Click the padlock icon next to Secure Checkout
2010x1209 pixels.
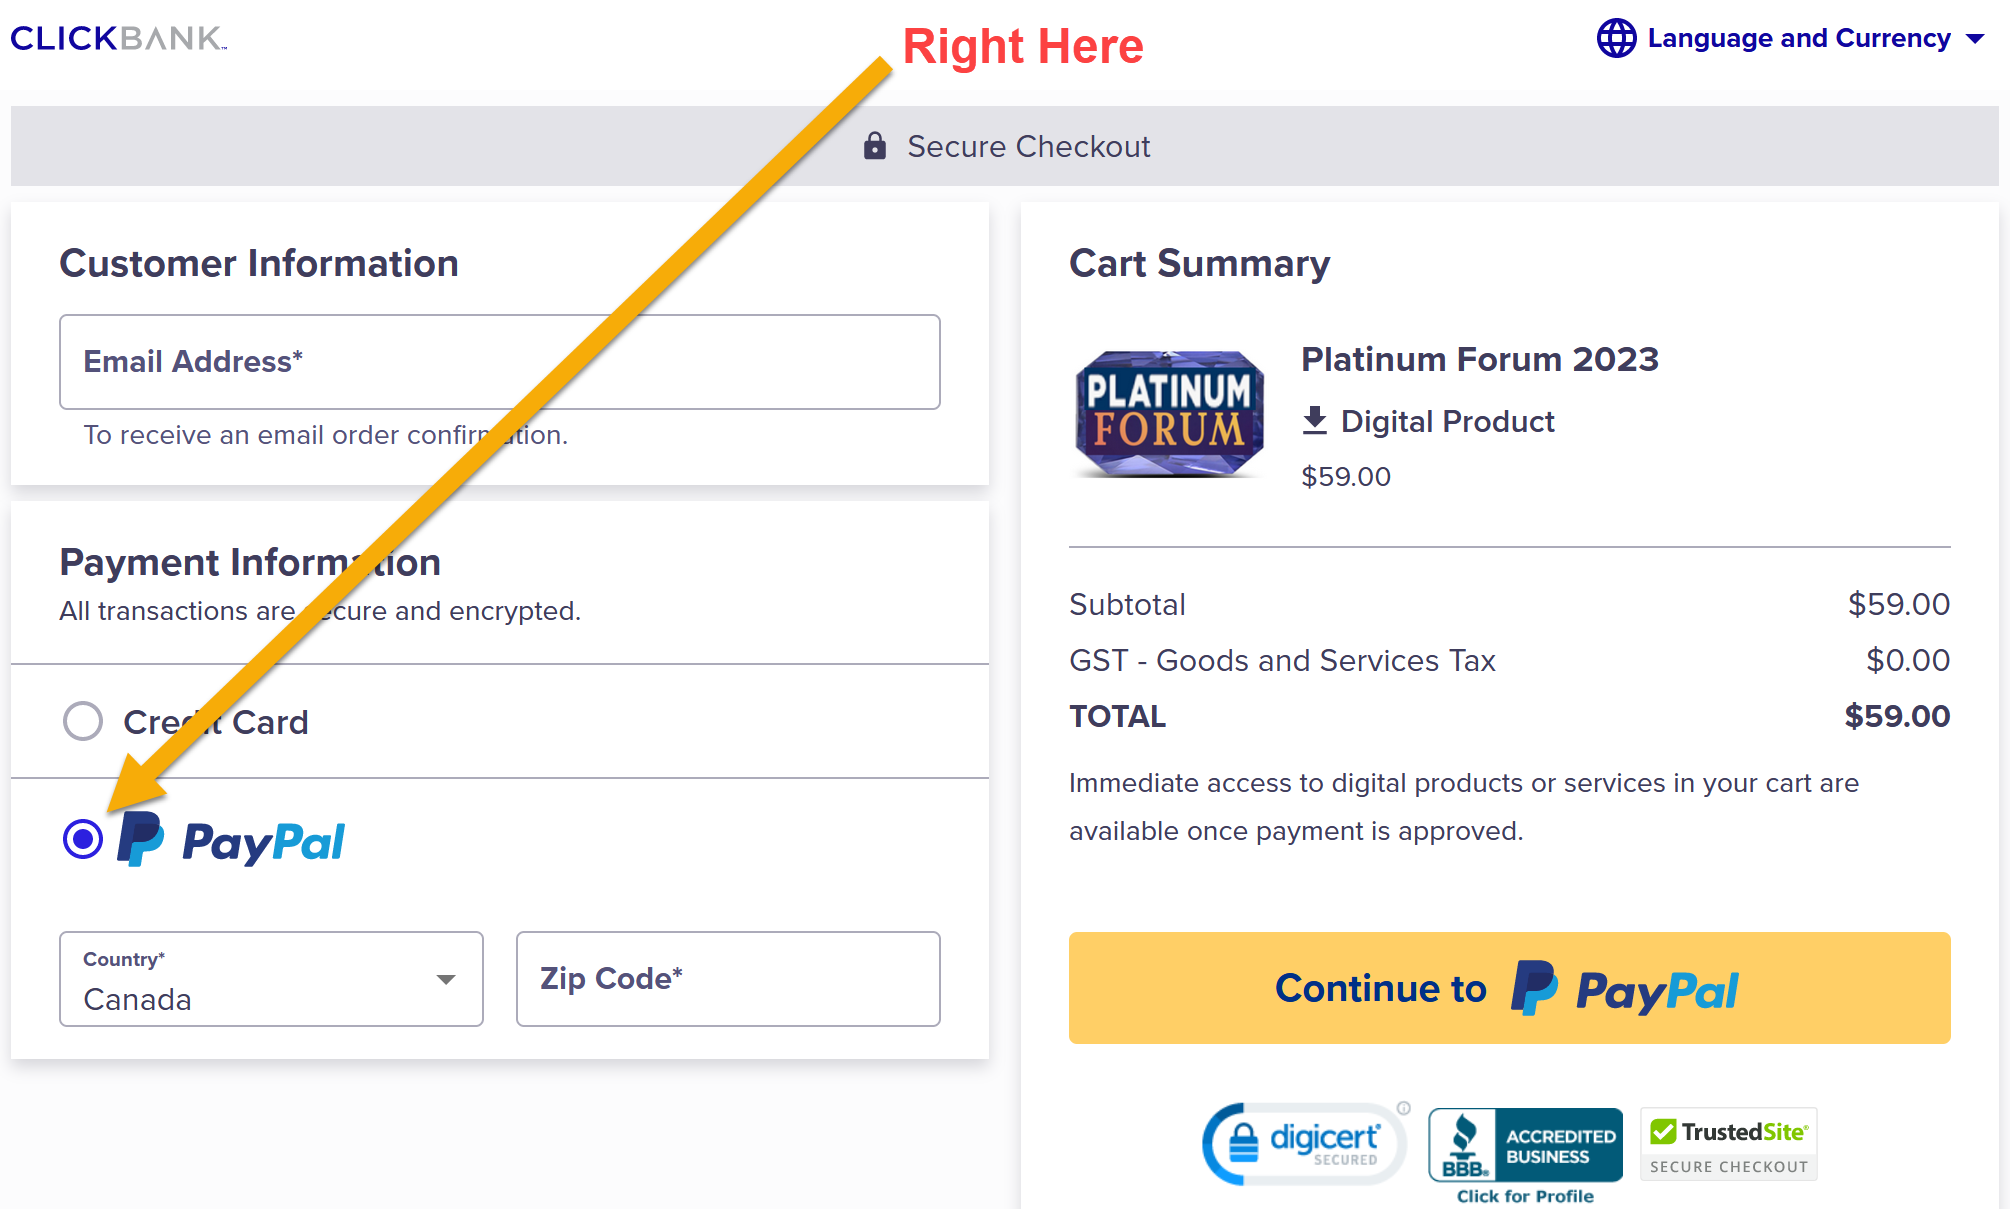click(x=875, y=146)
